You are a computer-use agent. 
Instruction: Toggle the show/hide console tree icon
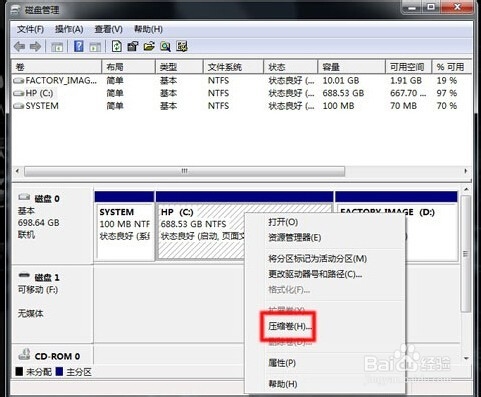click(57, 47)
